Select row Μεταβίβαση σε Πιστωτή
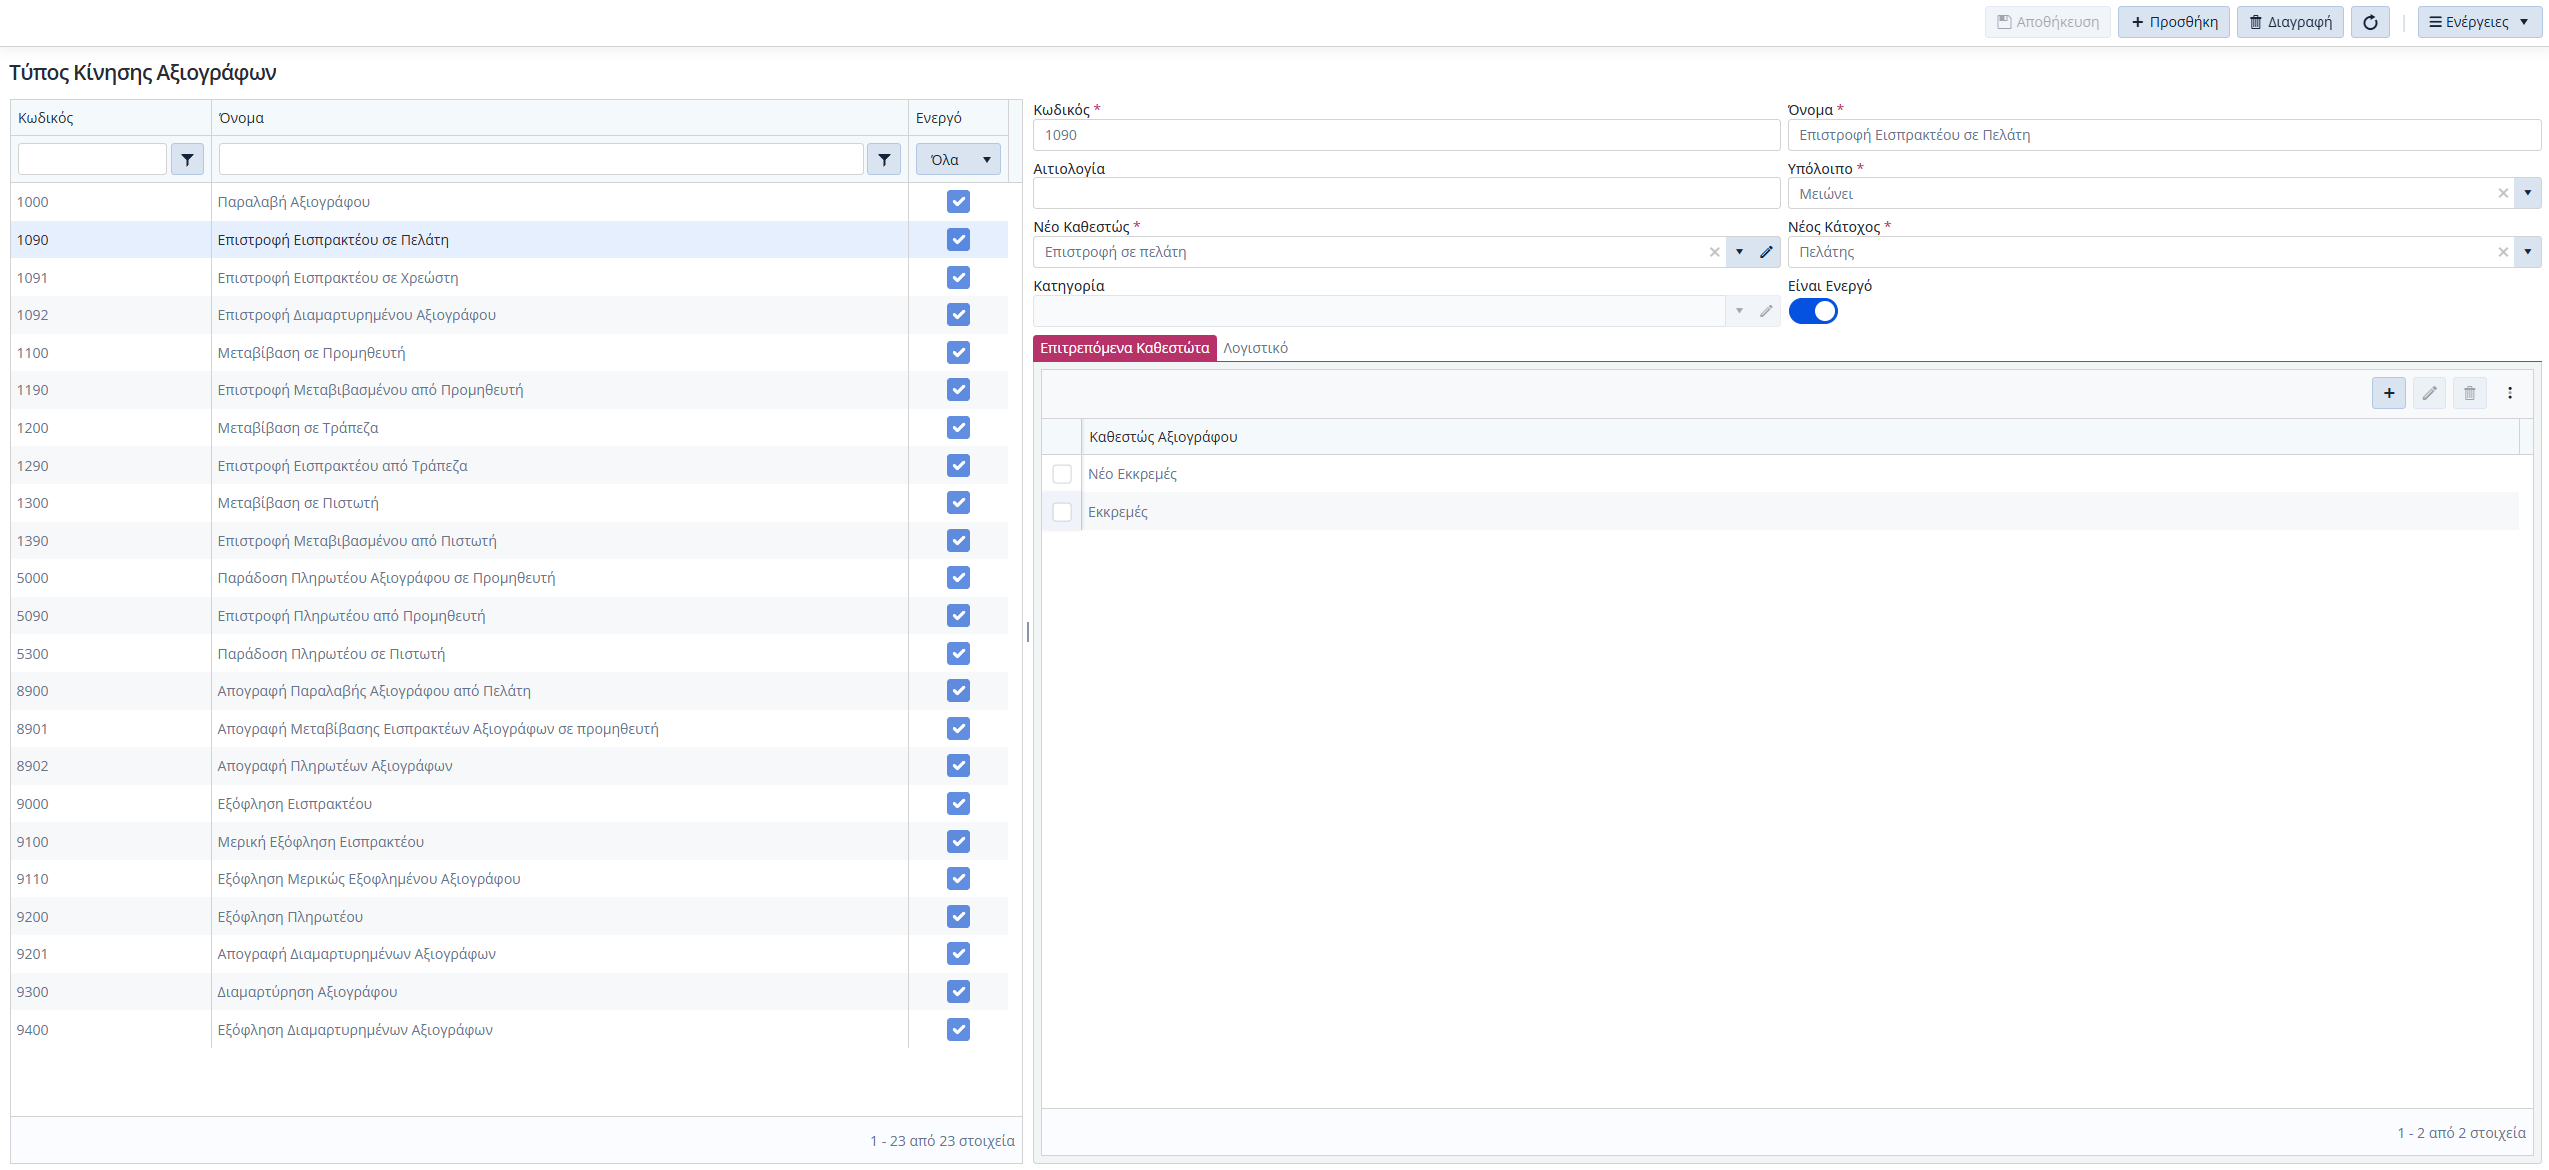 tap(509, 503)
